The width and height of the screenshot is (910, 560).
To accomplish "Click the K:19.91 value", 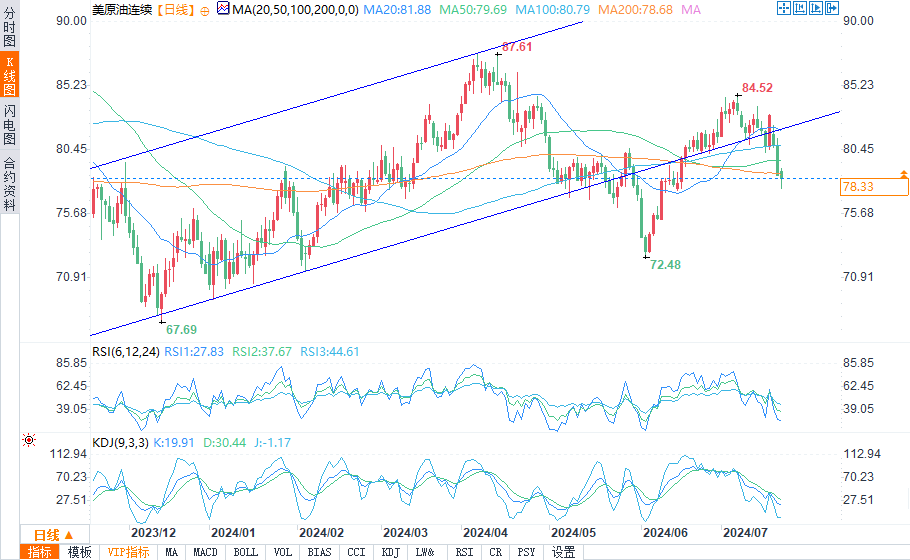I will (x=174, y=443).
